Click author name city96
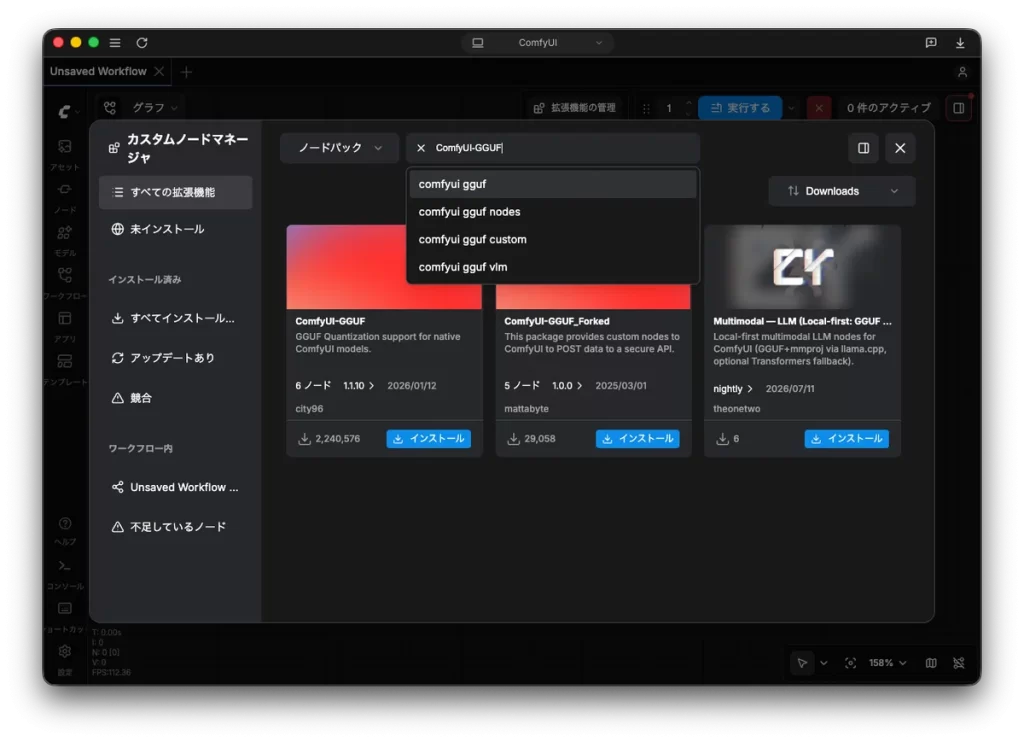The height and width of the screenshot is (742, 1024). point(309,409)
